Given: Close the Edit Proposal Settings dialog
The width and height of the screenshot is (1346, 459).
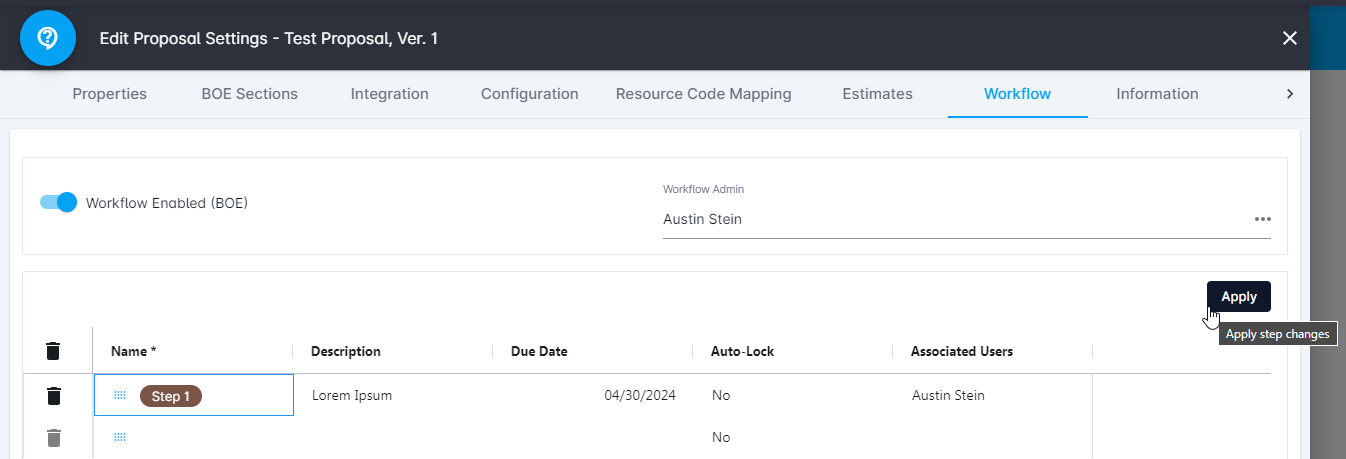Looking at the screenshot, I should coord(1290,38).
